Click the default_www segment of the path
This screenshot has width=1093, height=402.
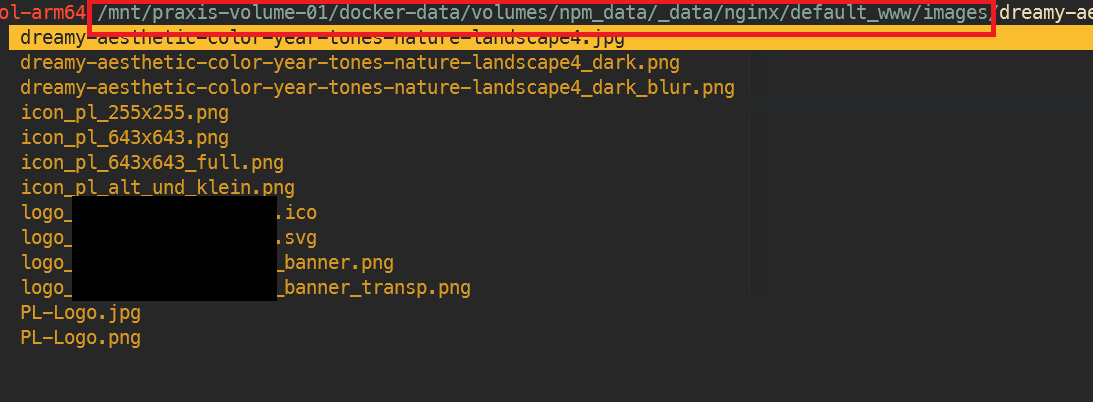840,13
